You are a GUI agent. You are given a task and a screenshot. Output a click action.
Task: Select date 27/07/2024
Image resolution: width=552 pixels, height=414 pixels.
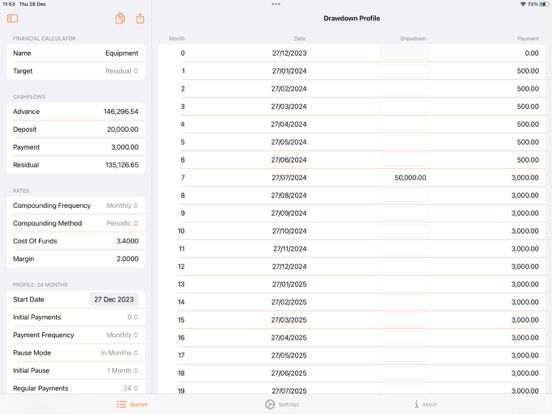[289, 177]
